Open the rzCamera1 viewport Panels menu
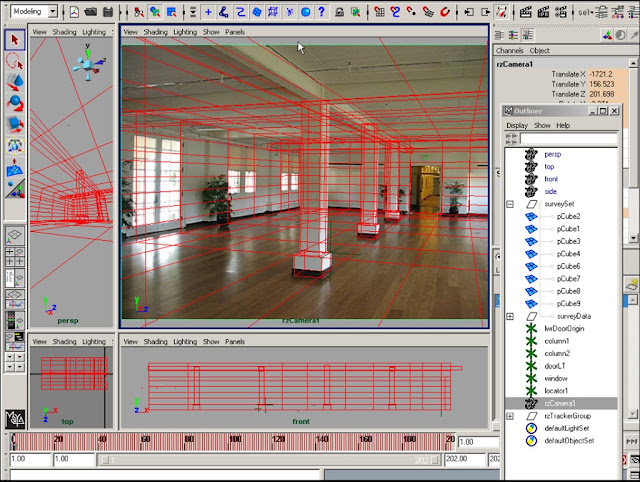 click(235, 32)
